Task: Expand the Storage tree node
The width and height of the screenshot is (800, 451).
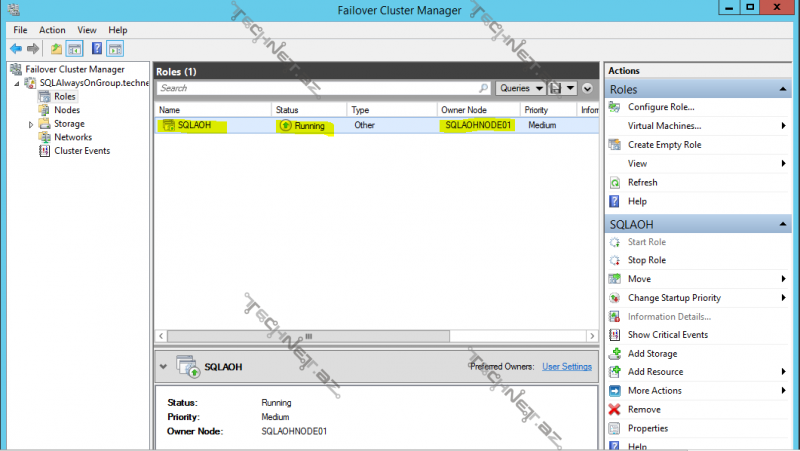Action: [x=31, y=124]
